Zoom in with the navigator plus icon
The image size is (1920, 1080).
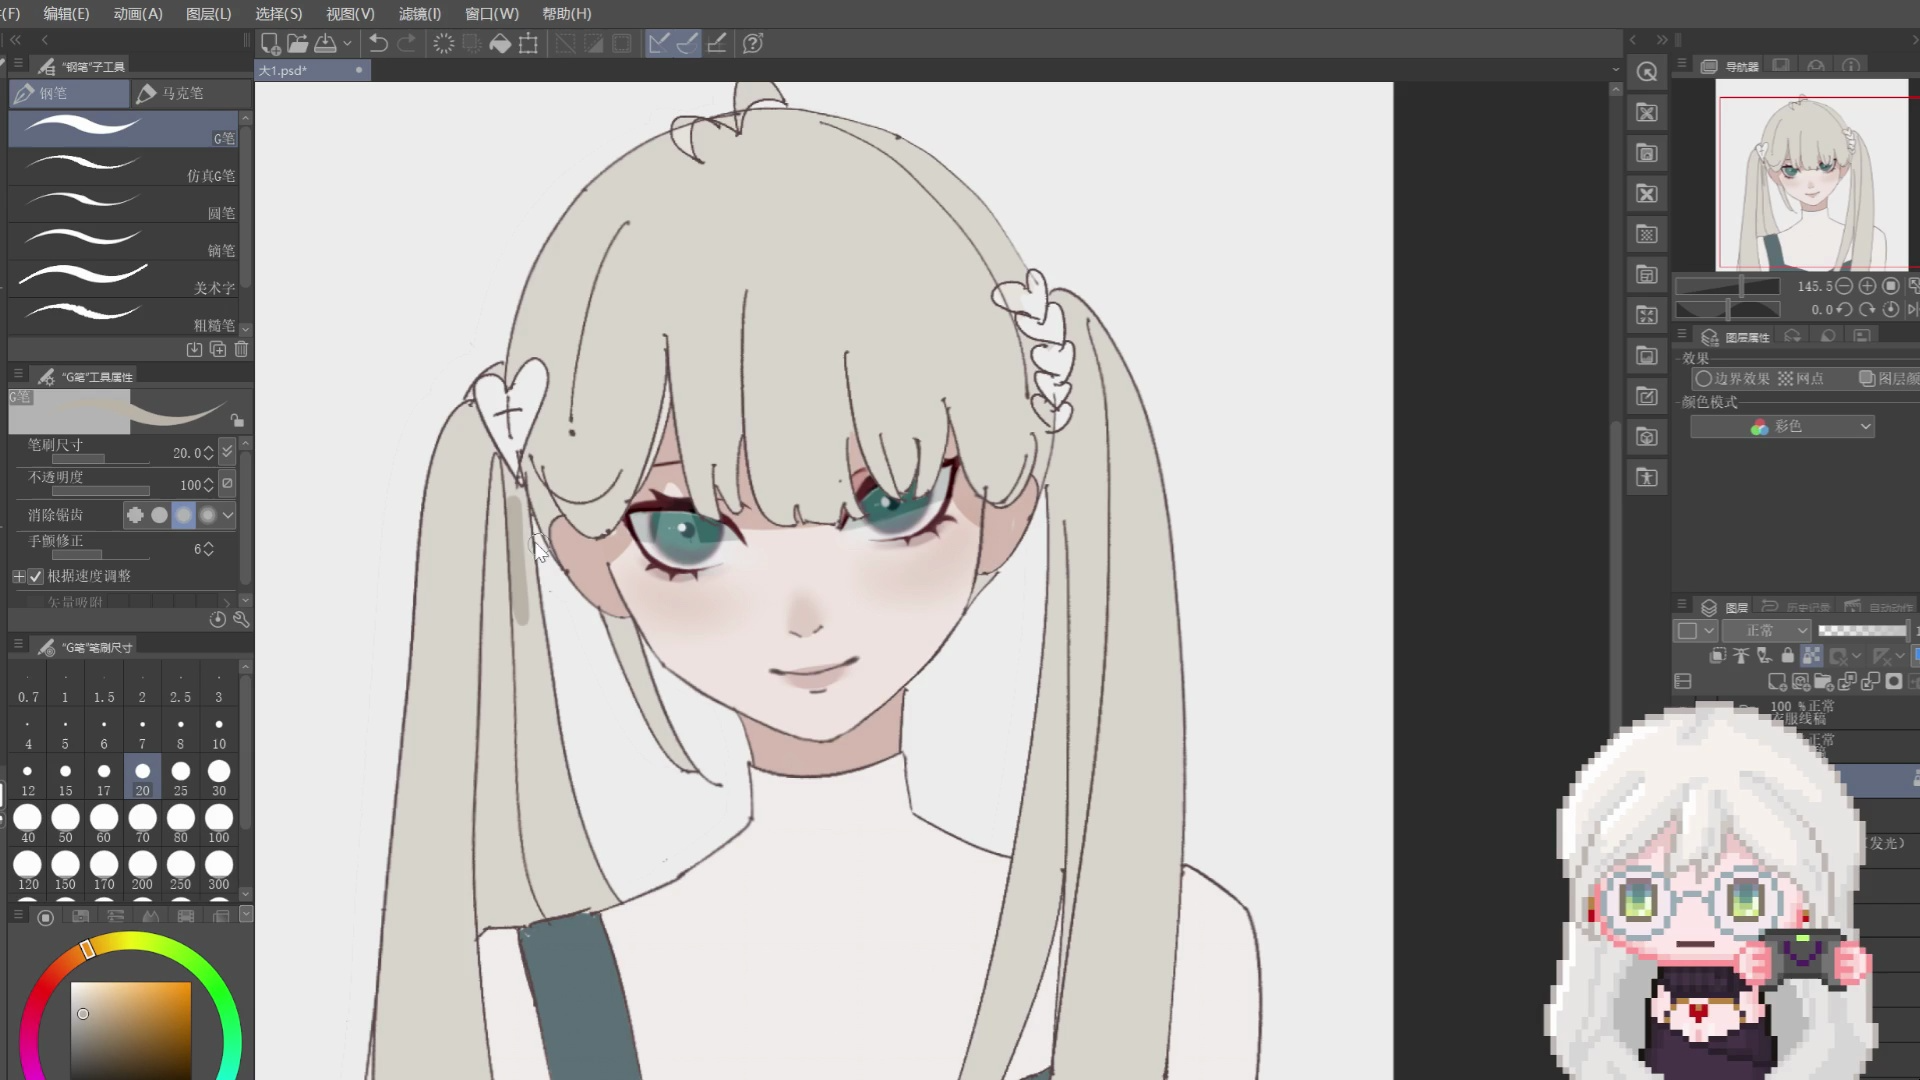pyautogui.click(x=1867, y=286)
